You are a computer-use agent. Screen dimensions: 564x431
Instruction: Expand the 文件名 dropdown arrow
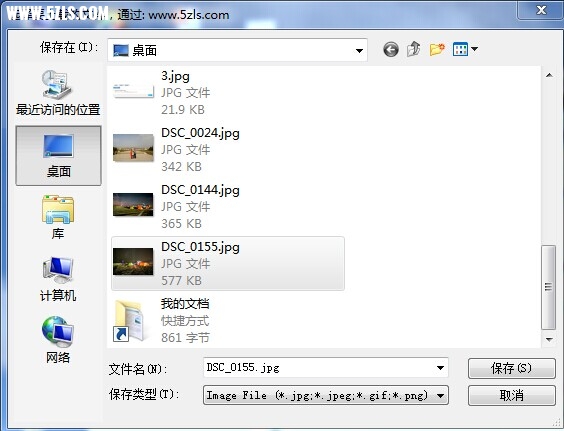[x=440, y=368]
